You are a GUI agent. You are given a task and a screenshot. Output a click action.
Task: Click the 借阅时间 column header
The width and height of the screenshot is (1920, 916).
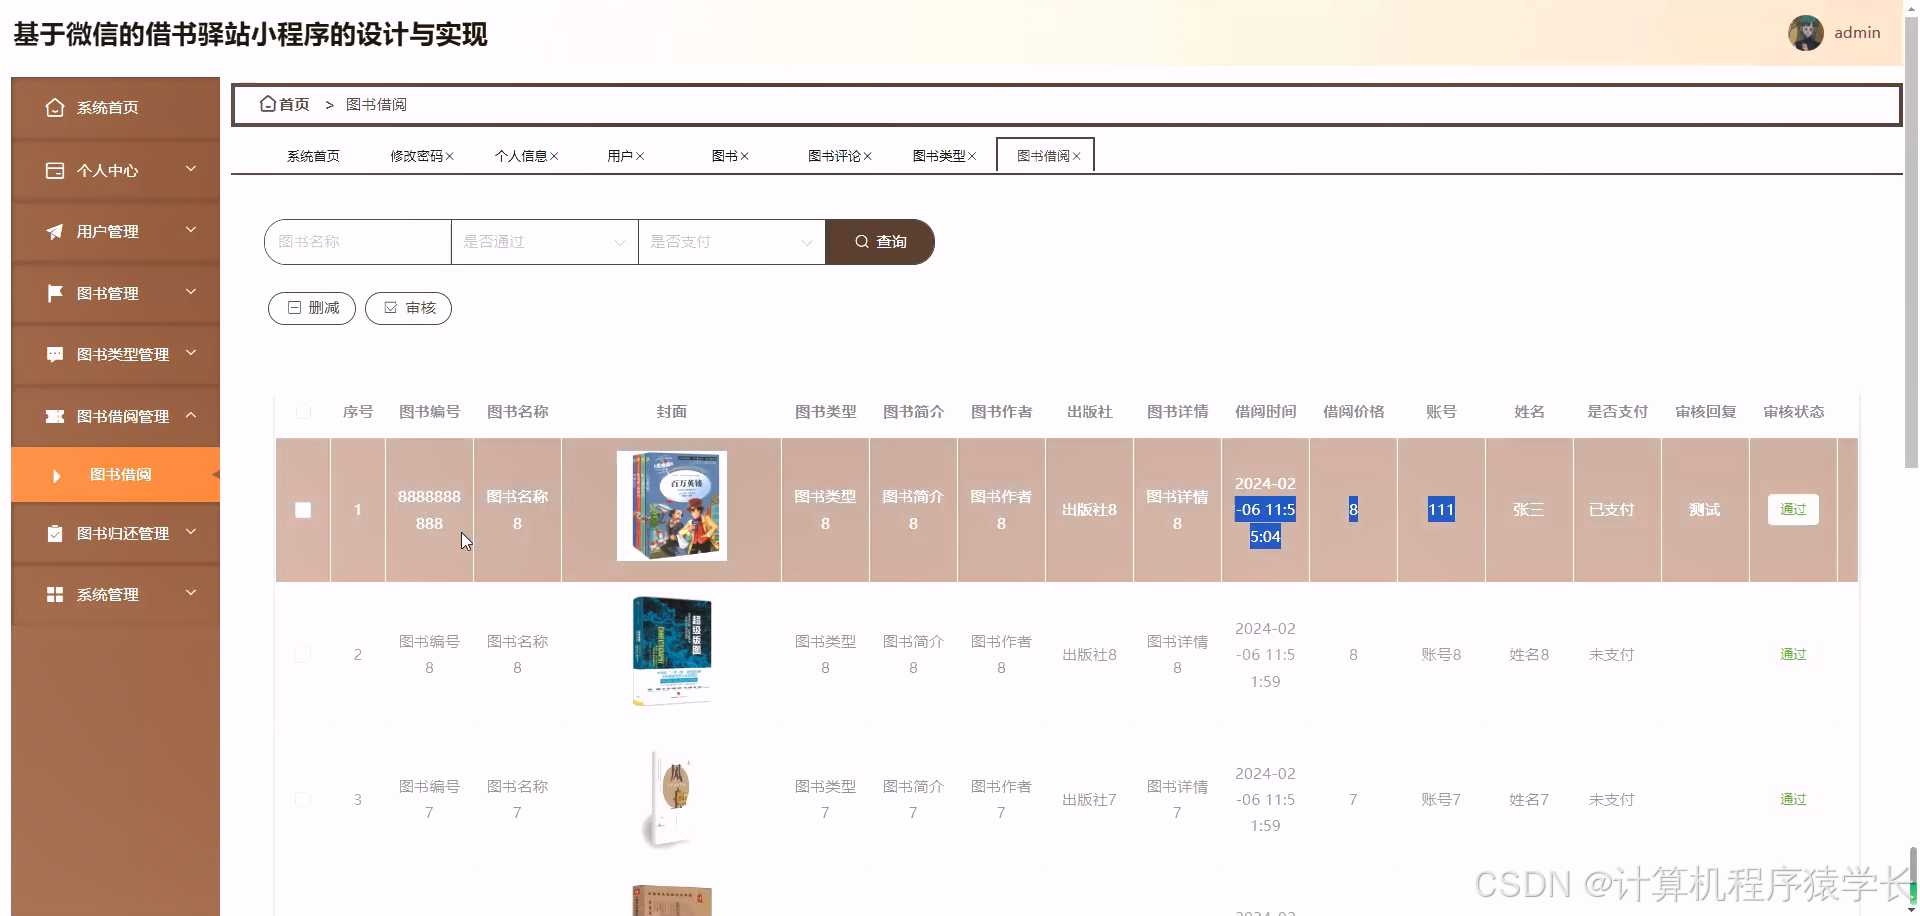coord(1265,412)
